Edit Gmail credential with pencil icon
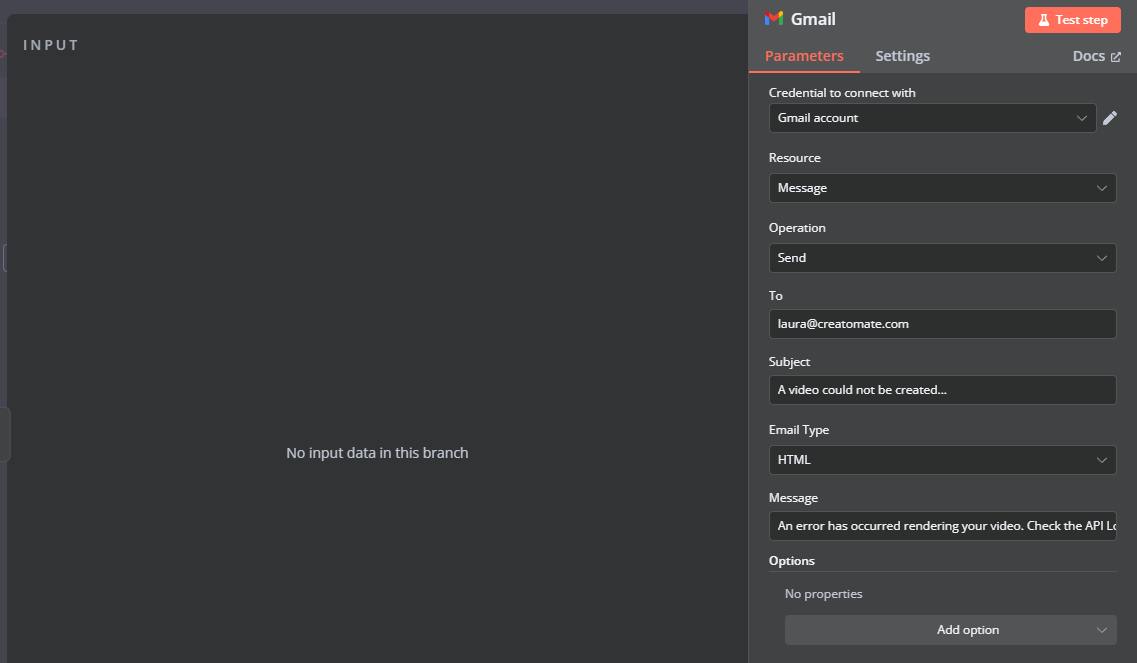The width and height of the screenshot is (1137, 663). click(1109, 118)
